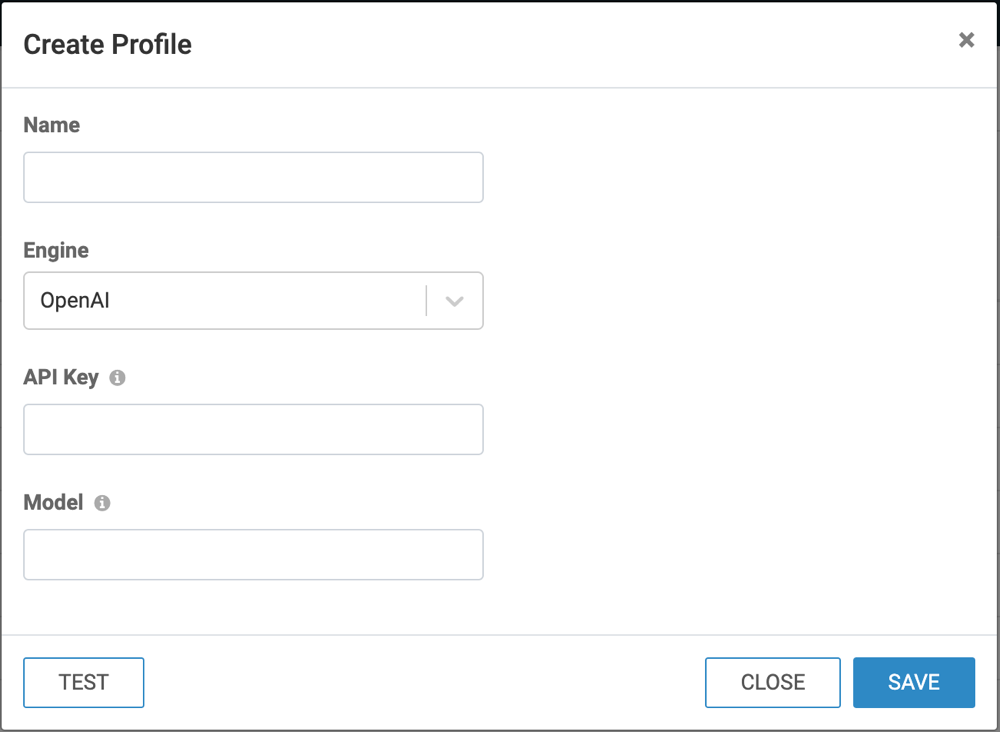Dismiss dialog with the X icon
This screenshot has height=732, width=1000.
pyautogui.click(x=966, y=40)
